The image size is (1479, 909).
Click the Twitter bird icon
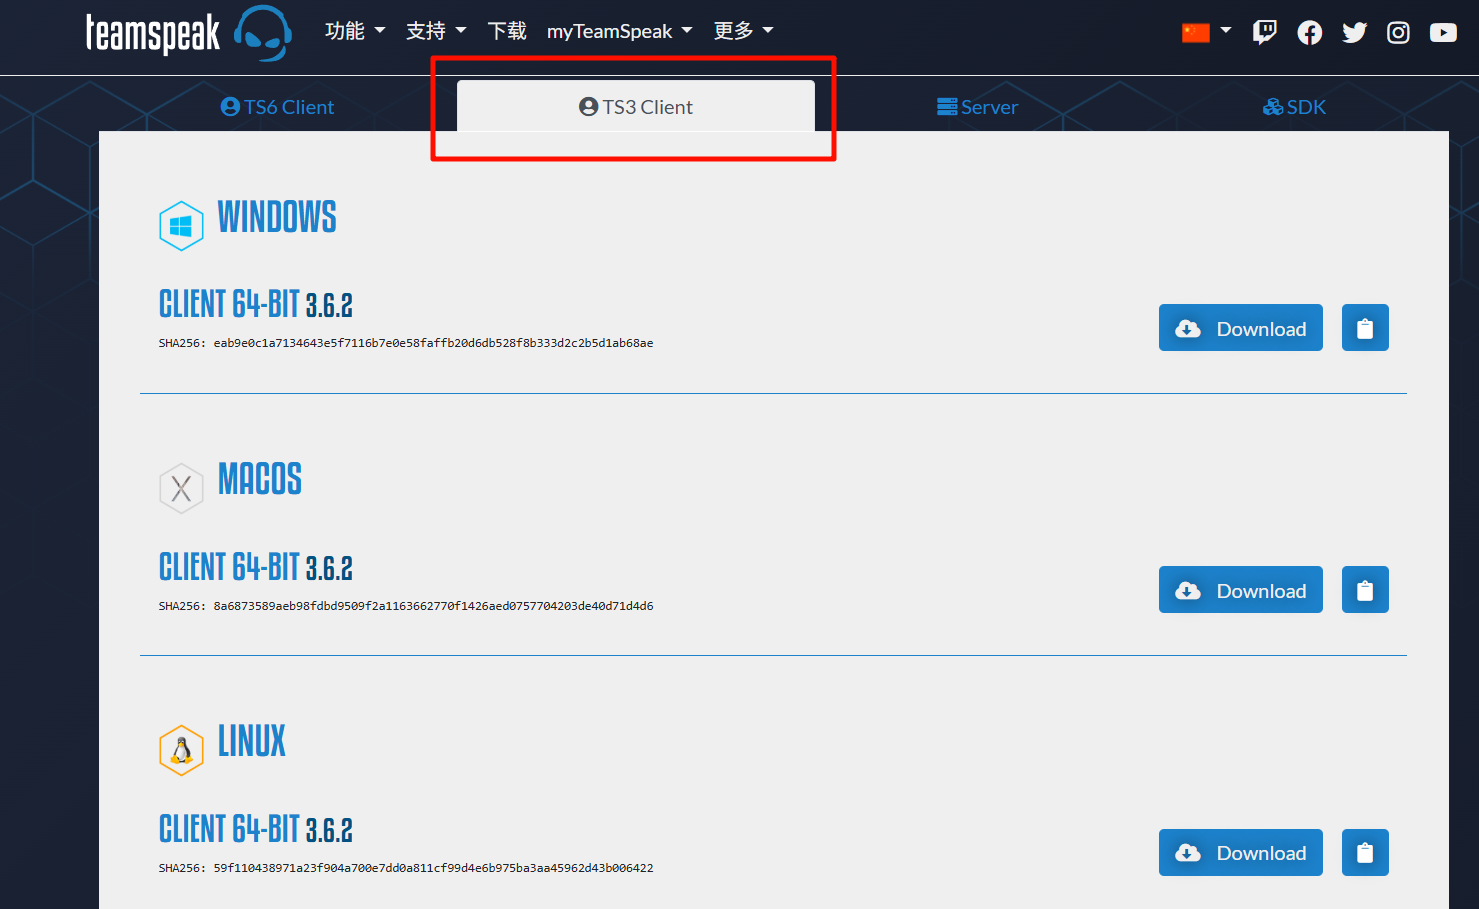(x=1354, y=31)
